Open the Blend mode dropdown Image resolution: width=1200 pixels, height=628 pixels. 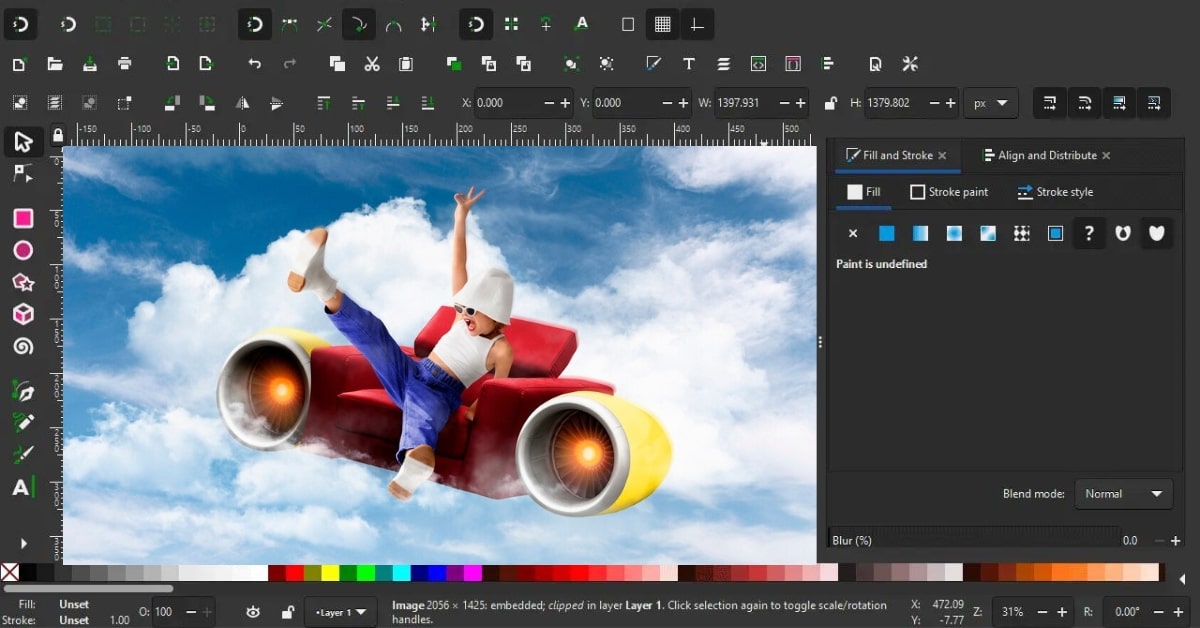pyautogui.click(x=1123, y=493)
